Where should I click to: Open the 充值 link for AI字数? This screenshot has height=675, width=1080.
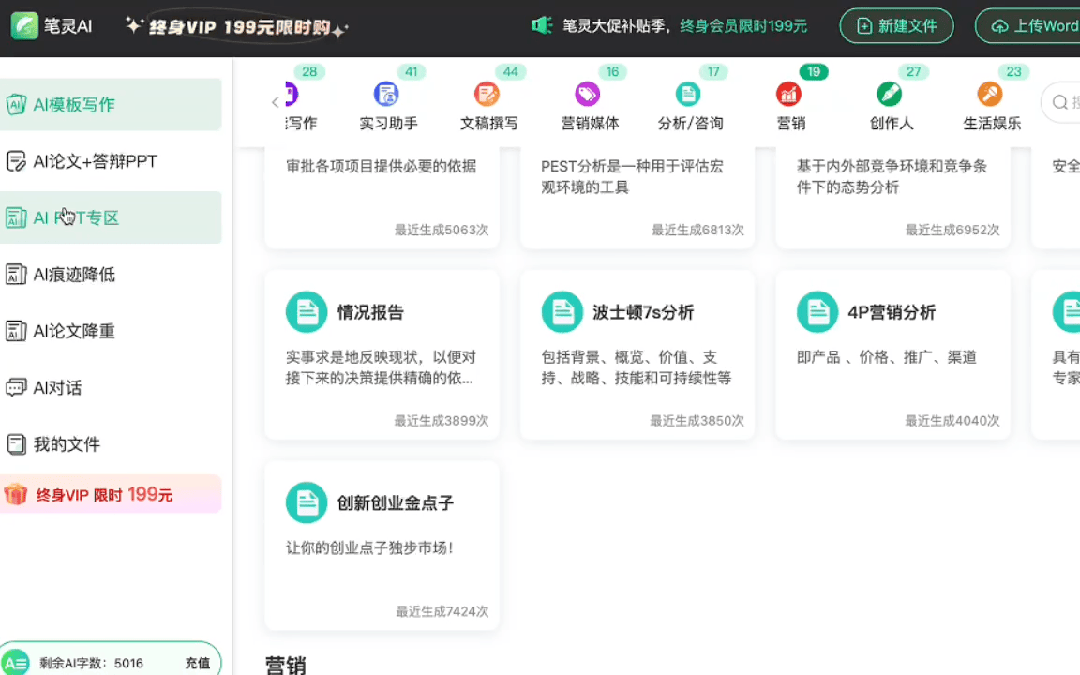pos(196,662)
